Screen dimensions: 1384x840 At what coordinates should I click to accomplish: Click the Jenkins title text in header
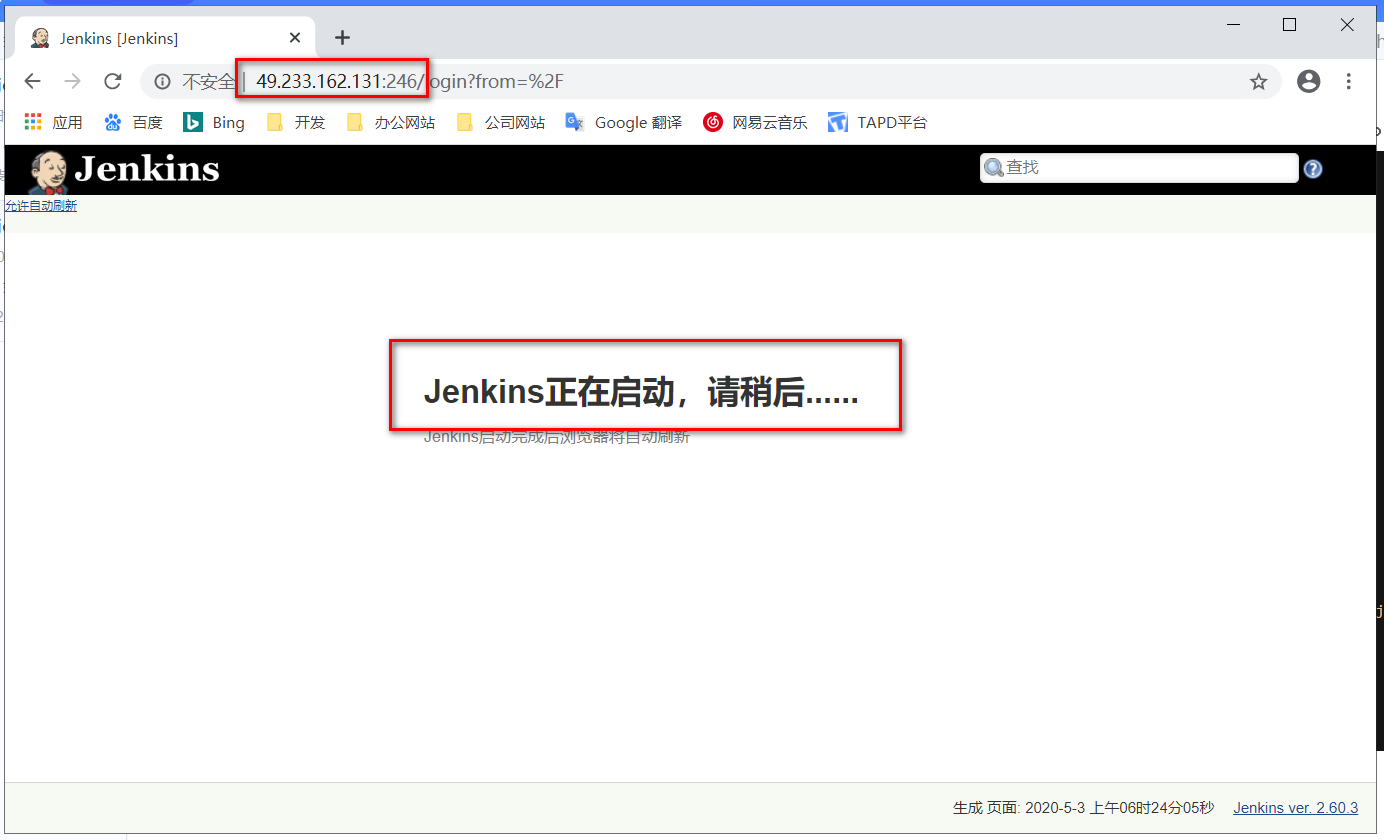pyautogui.click(x=147, y=169)
